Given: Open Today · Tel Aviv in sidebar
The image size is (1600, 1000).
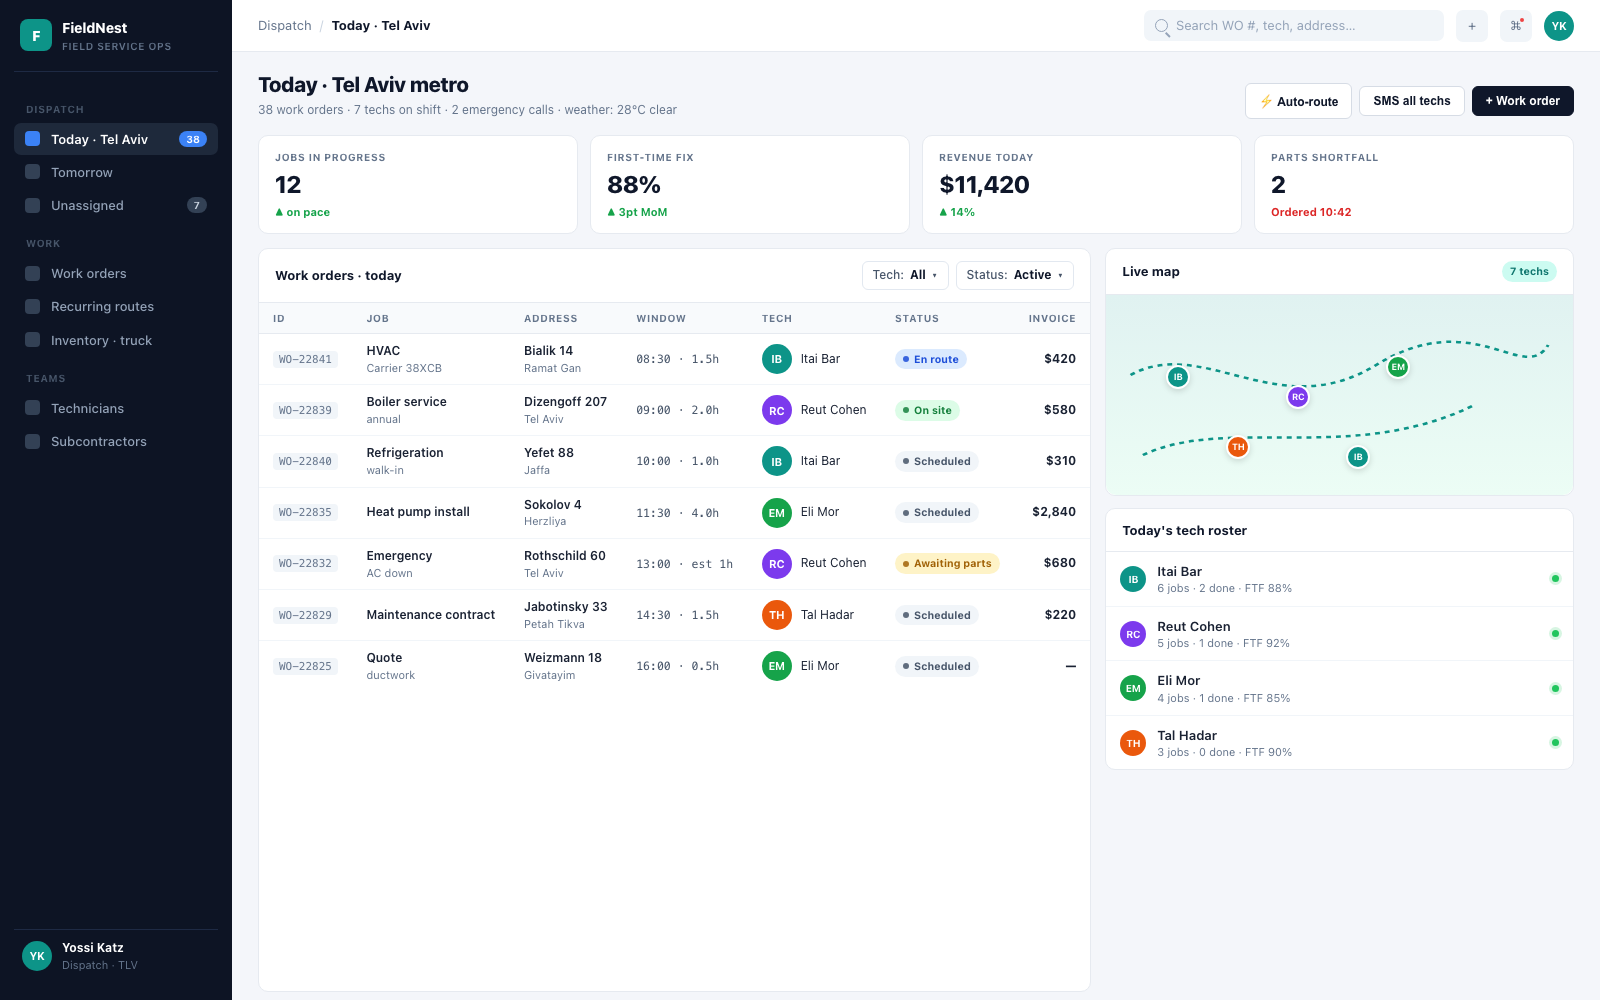Looking at the screenshot, I should [x=116, y=139].
